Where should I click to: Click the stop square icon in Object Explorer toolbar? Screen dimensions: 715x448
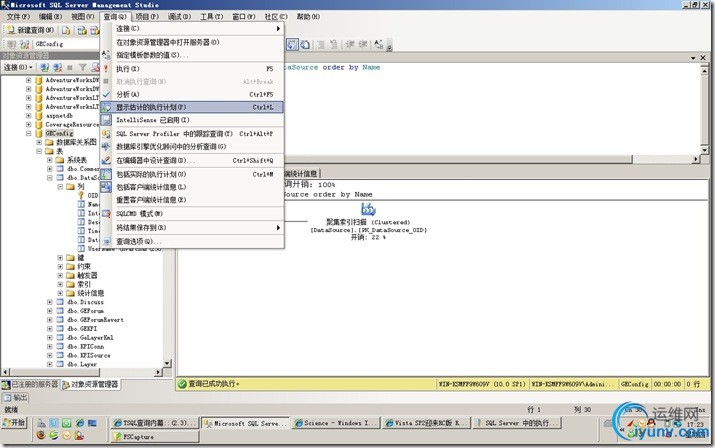tap(70, 68)
